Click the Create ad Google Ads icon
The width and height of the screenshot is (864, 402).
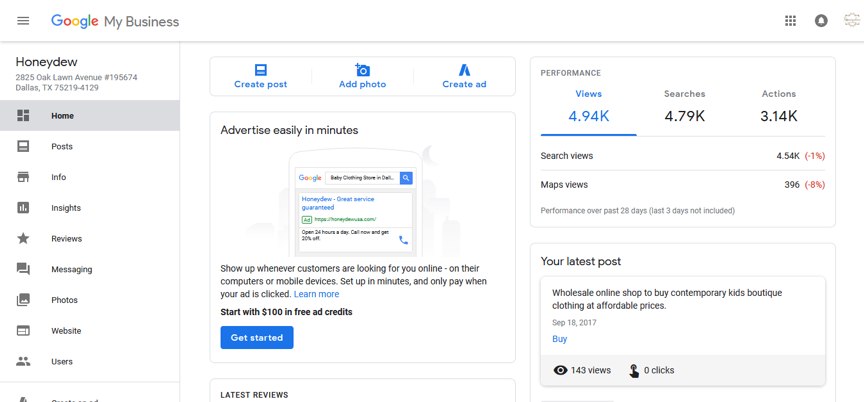(464, 70)
